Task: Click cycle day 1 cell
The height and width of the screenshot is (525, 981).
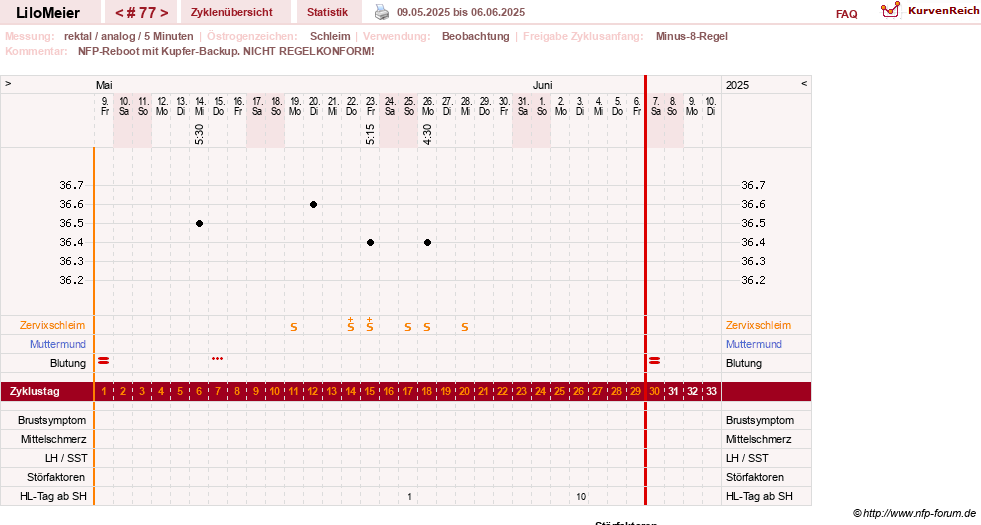Action: pos(104,392)
